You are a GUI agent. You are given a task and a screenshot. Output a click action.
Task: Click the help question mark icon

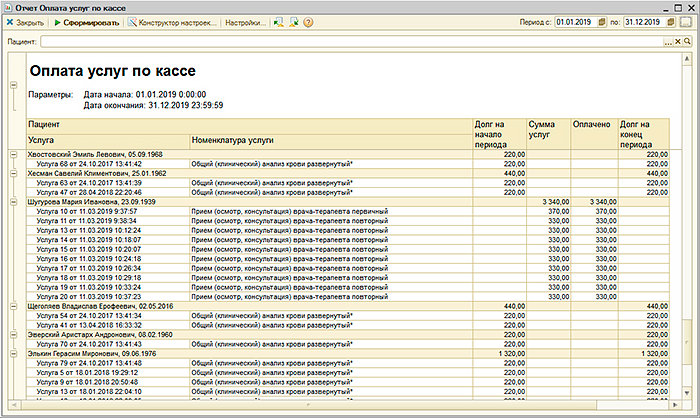pos(309,22)
